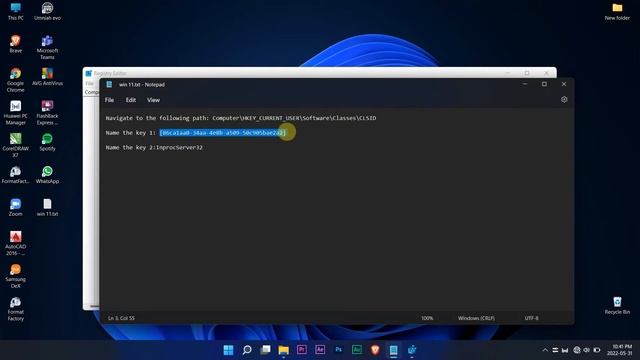This screenshot has width=640, height=360.
Task: Switch to Registry Editor taskbar icon
Action: [412, 350]
